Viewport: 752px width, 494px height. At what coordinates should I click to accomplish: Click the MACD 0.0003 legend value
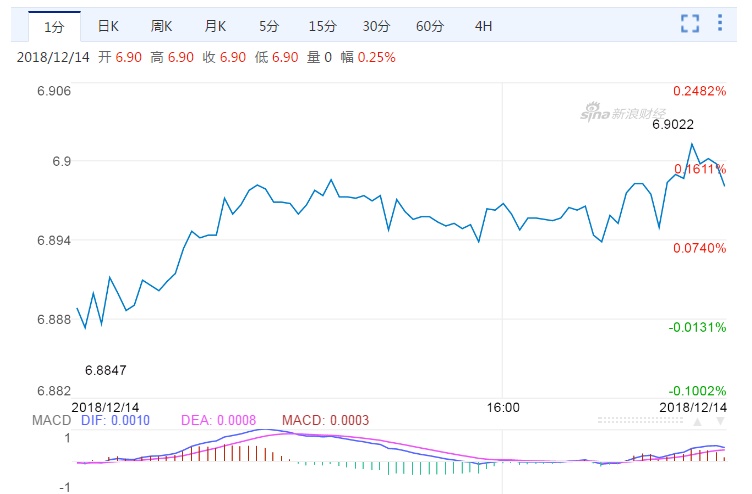(325, 421)
